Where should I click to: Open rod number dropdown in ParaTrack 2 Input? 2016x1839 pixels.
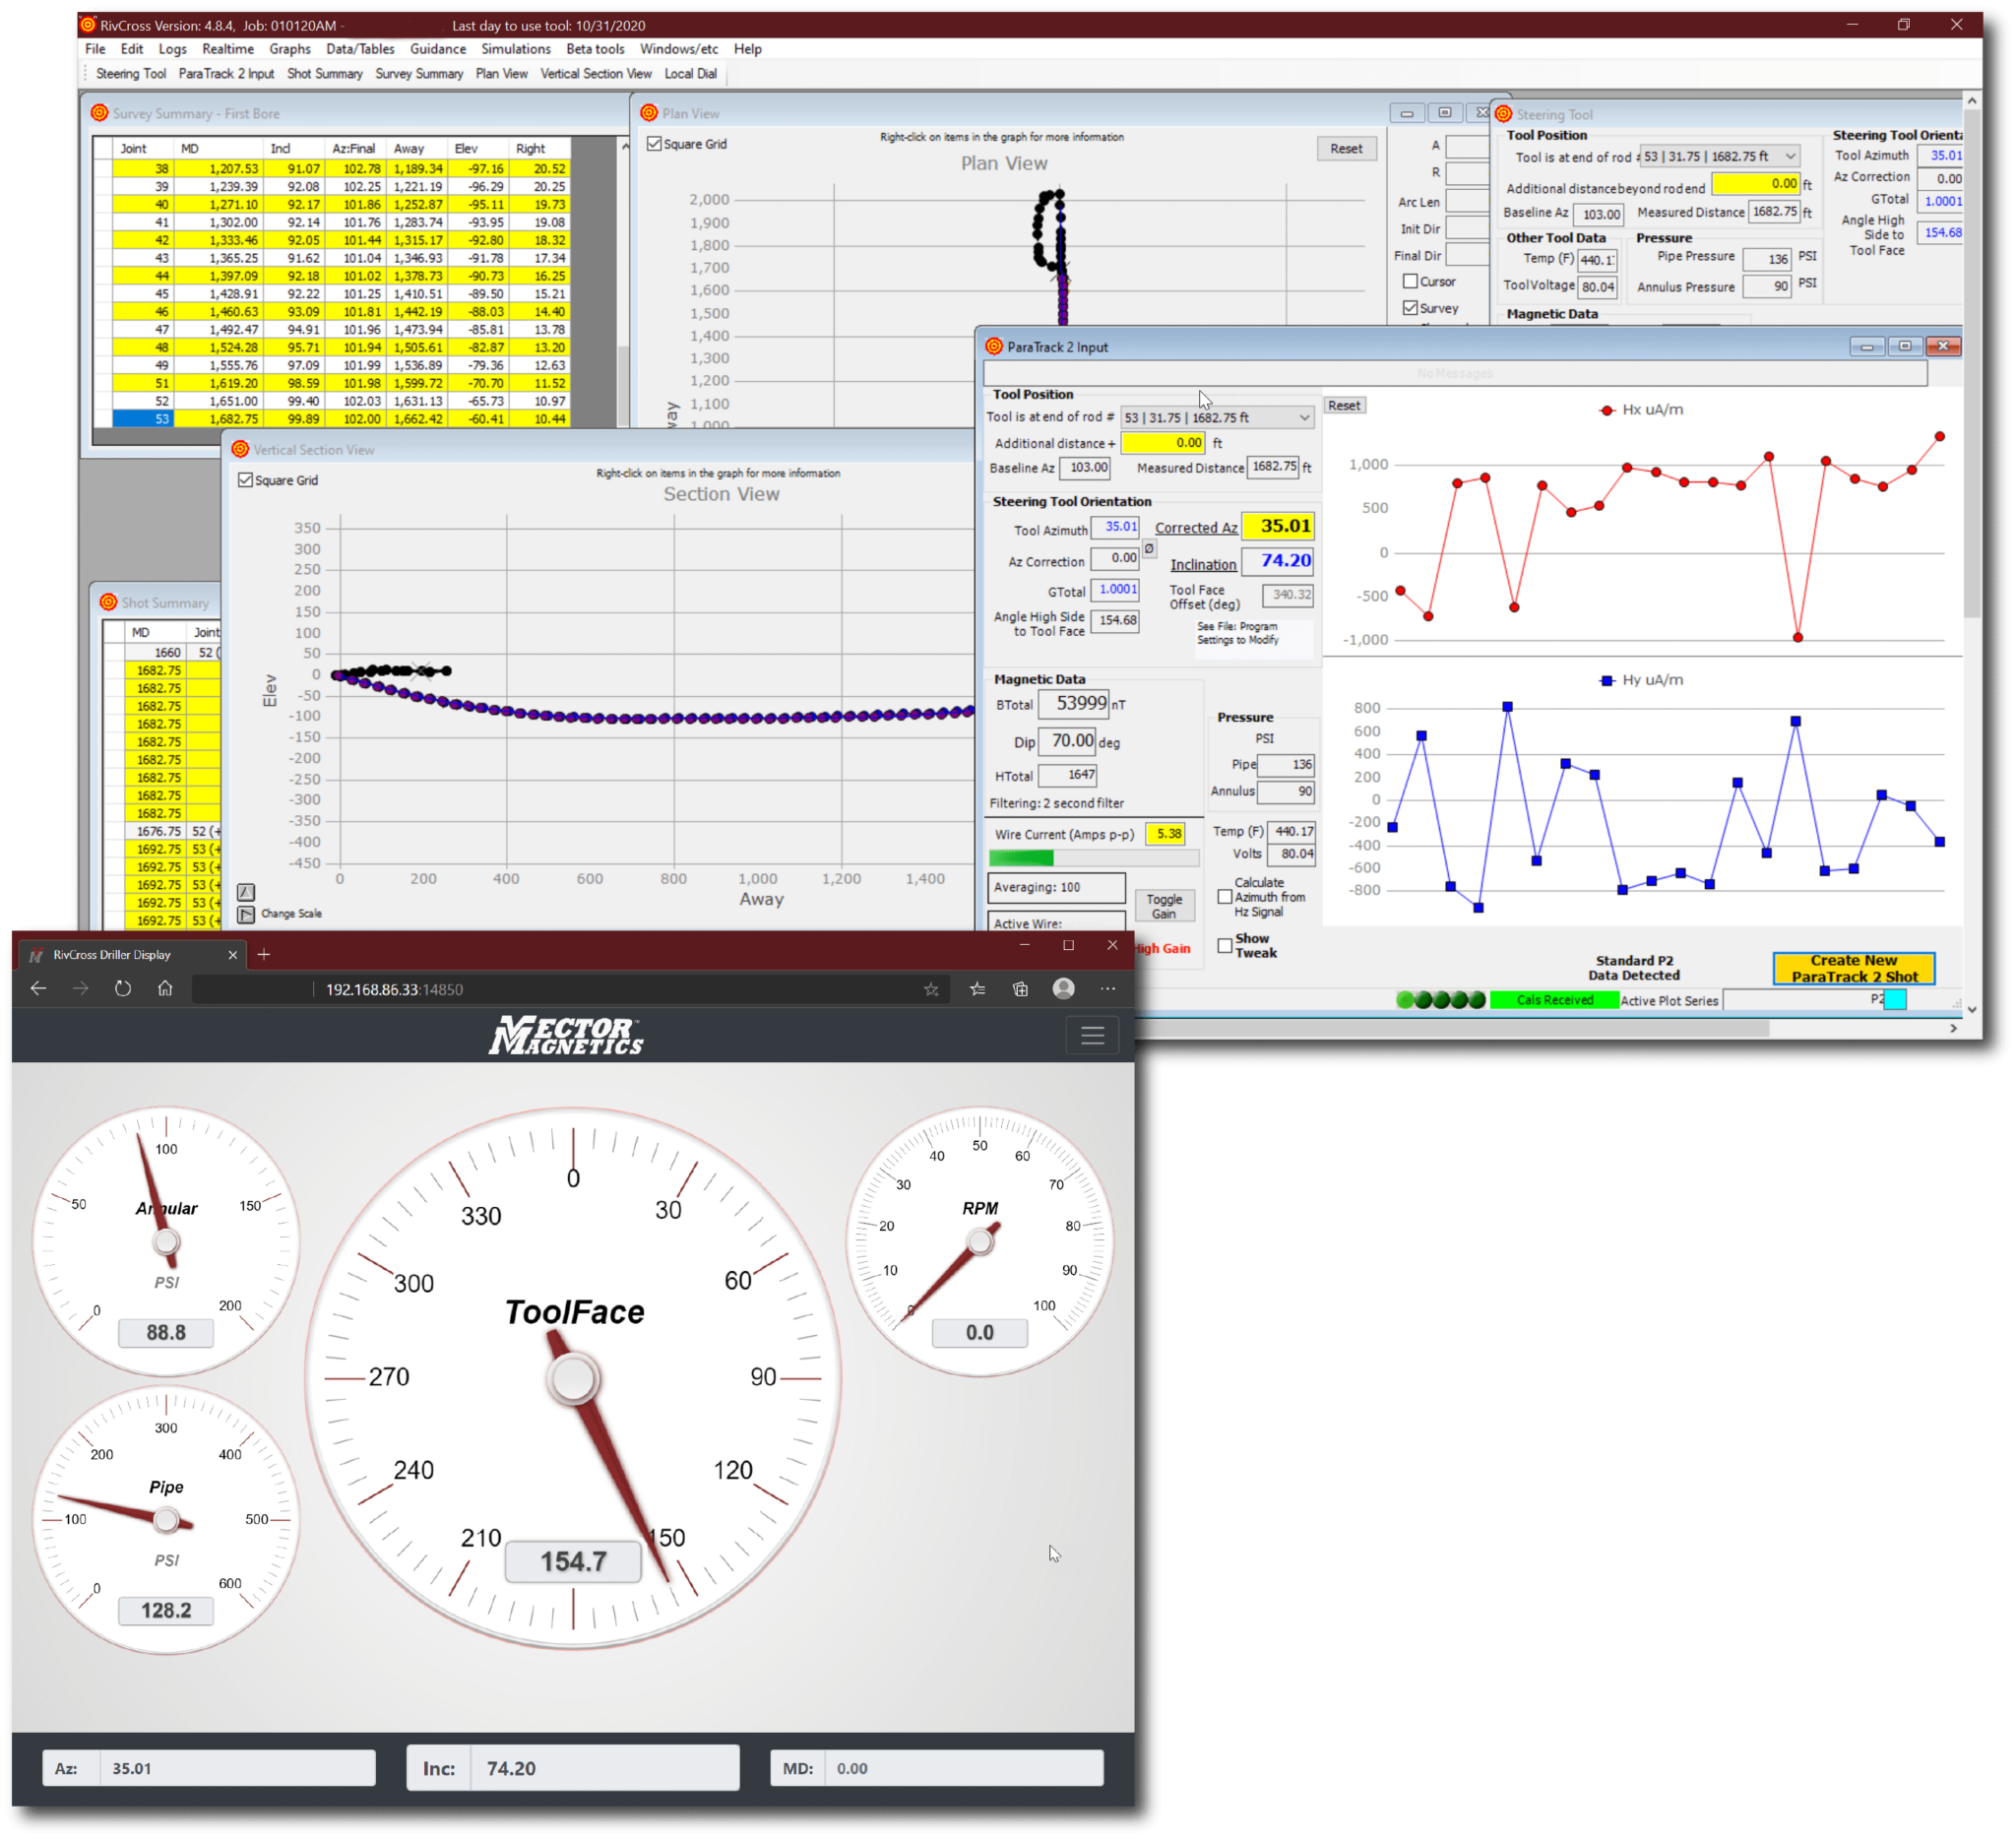coord(1303,418)
